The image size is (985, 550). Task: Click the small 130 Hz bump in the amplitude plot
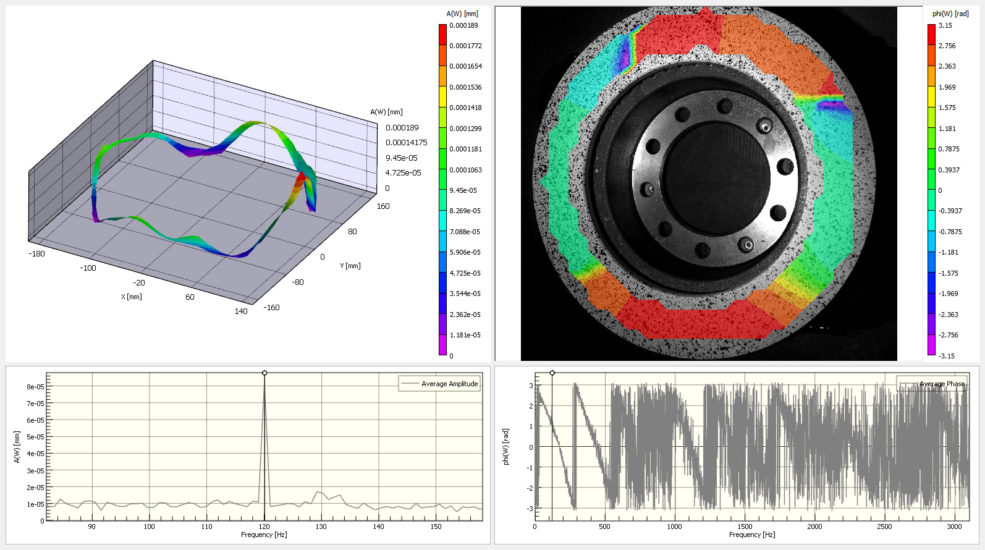319,494
